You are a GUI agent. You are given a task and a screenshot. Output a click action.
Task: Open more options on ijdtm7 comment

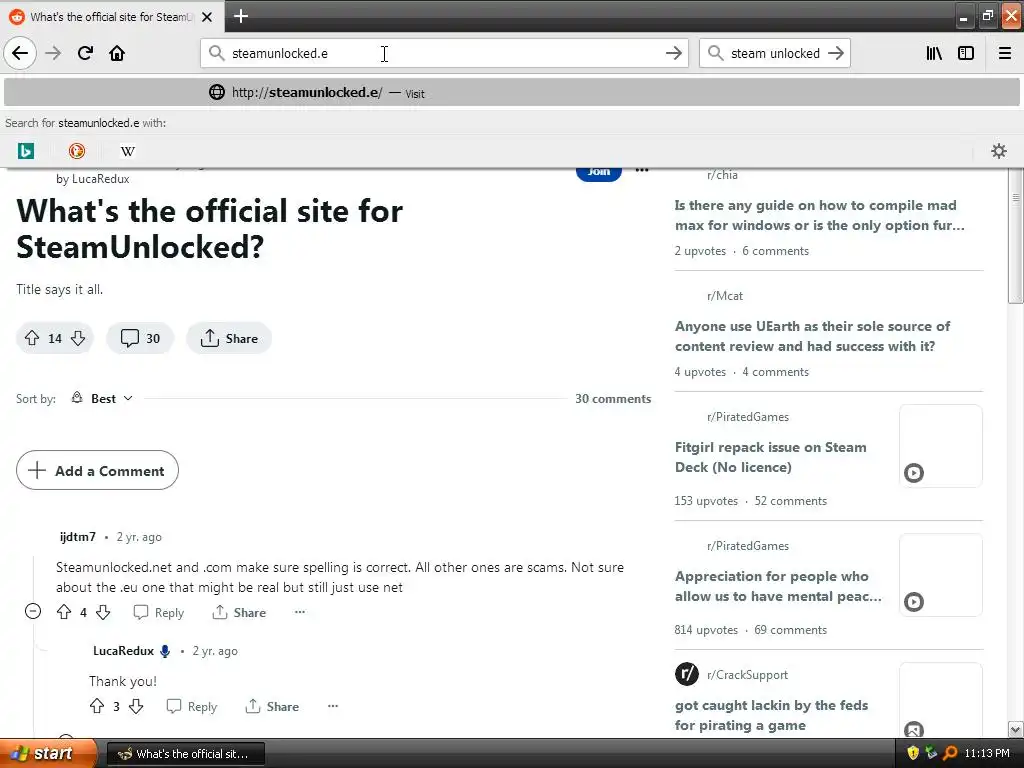(300, 612)
